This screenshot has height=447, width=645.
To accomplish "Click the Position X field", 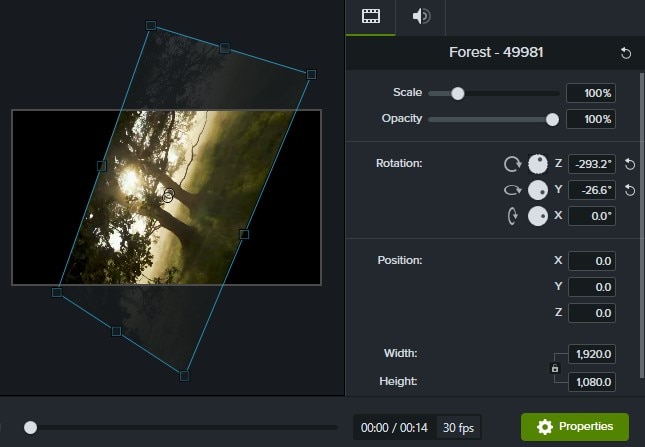I will tap(592, 261).
